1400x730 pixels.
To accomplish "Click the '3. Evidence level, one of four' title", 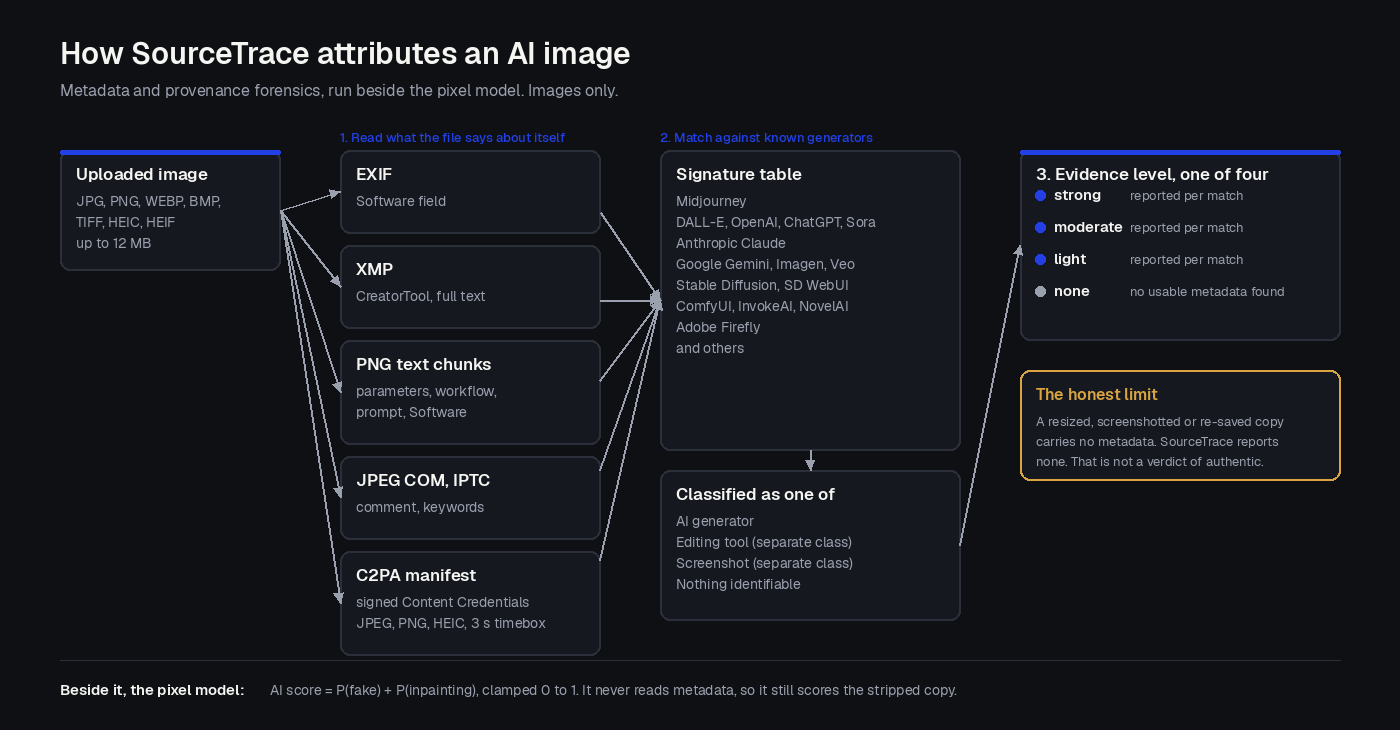I will (1152, 174).
